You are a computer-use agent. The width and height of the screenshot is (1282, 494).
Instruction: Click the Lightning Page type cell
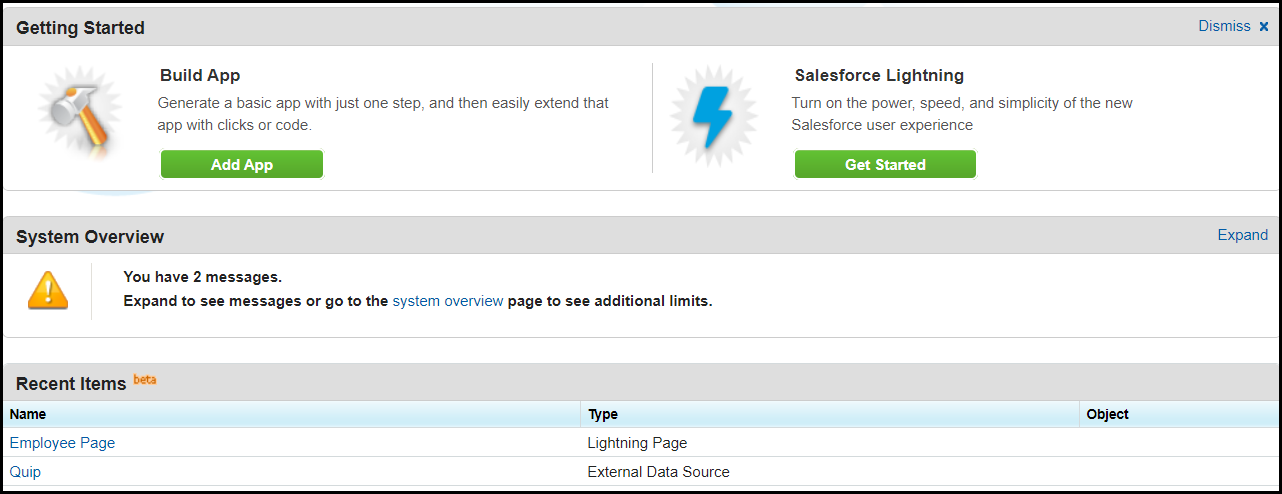(x=637, y=443)
